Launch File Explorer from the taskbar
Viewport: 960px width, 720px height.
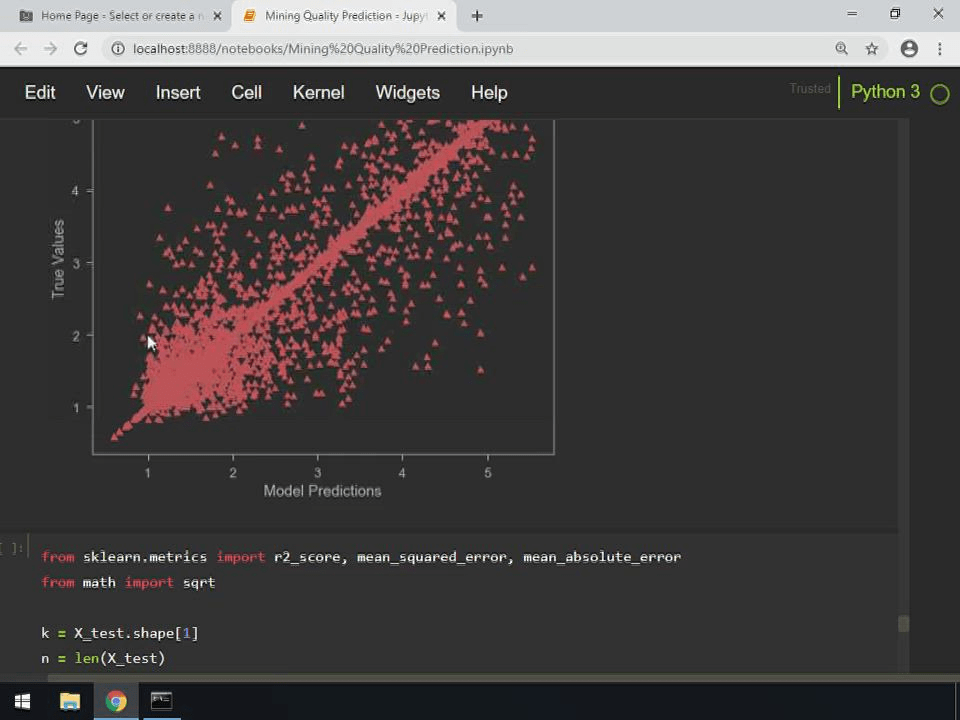tap(69, 701)
